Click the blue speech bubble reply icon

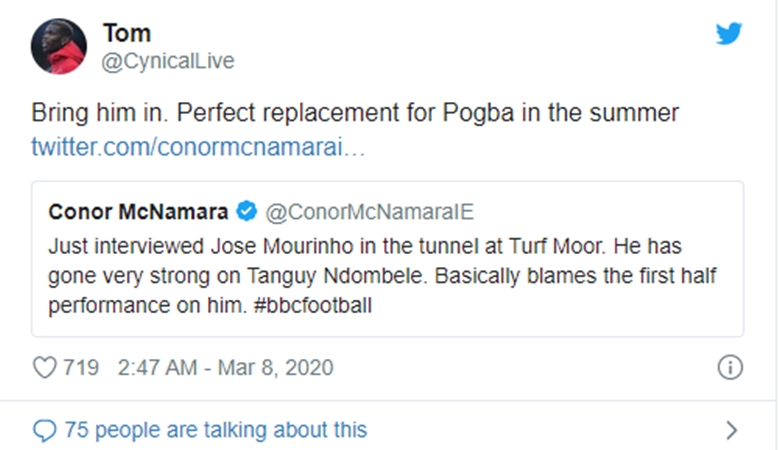[x=44, y=431]
